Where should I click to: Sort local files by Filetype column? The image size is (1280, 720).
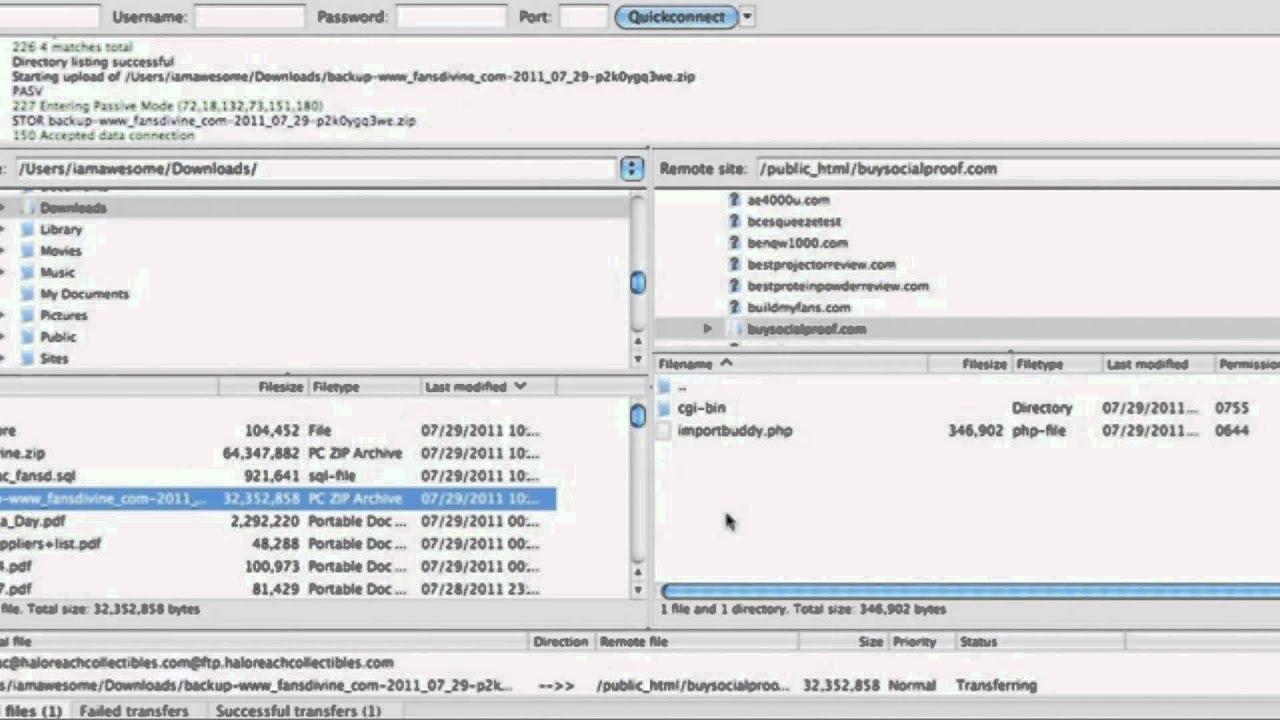pos(364,386)
